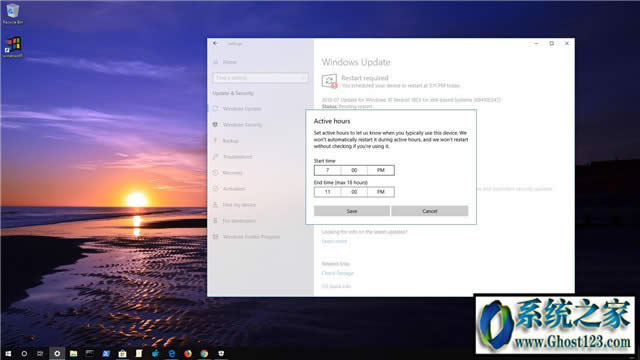The image size is (640, 360).
Task: Open the Windows Insider Program page
Action: point(251,237)
